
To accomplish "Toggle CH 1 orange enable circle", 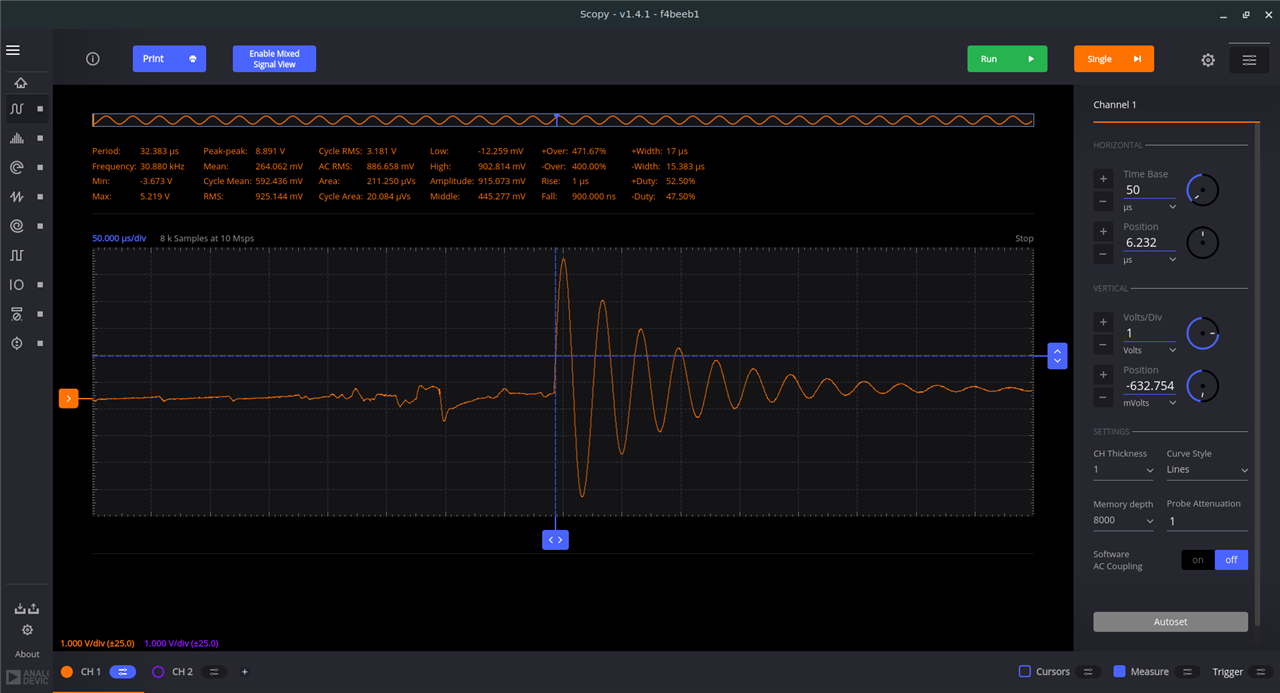I will point(67,672).
